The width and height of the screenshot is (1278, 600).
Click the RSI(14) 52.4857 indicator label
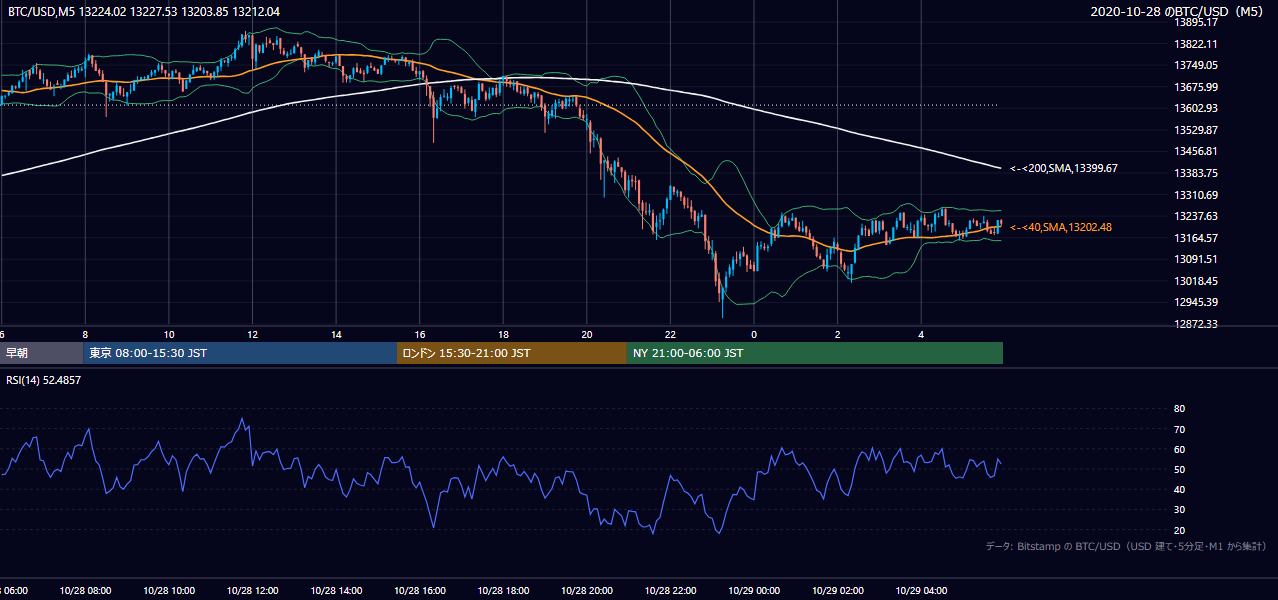point(44,380)
